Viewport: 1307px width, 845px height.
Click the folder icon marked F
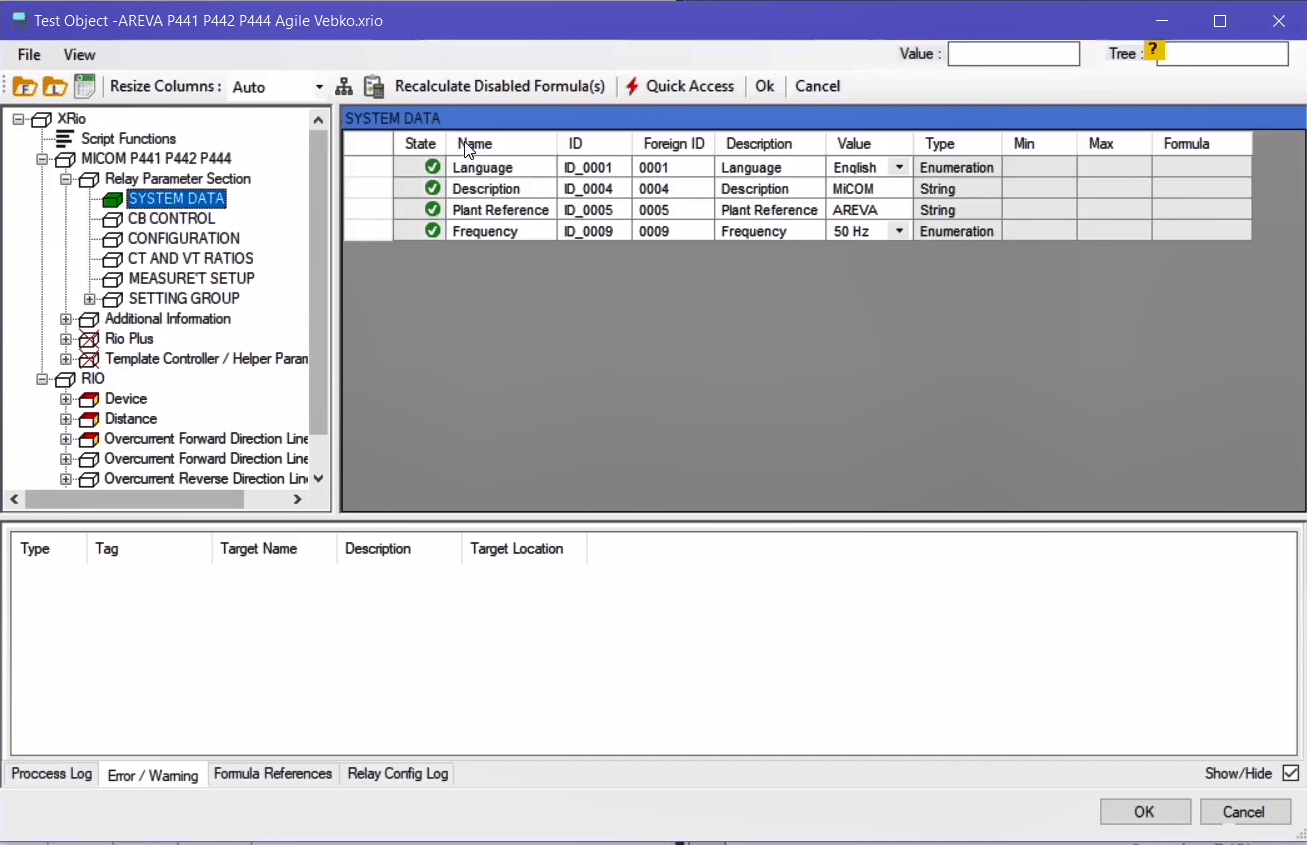pyautogui.click(x=25, y=87)
